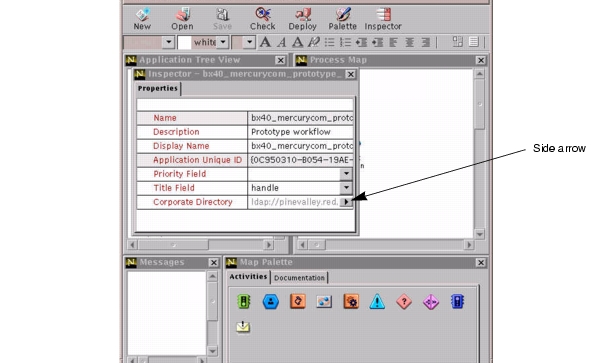Click the underlined A formatting icon
Viewport: 609px width, 363px height.
[298, 42]
